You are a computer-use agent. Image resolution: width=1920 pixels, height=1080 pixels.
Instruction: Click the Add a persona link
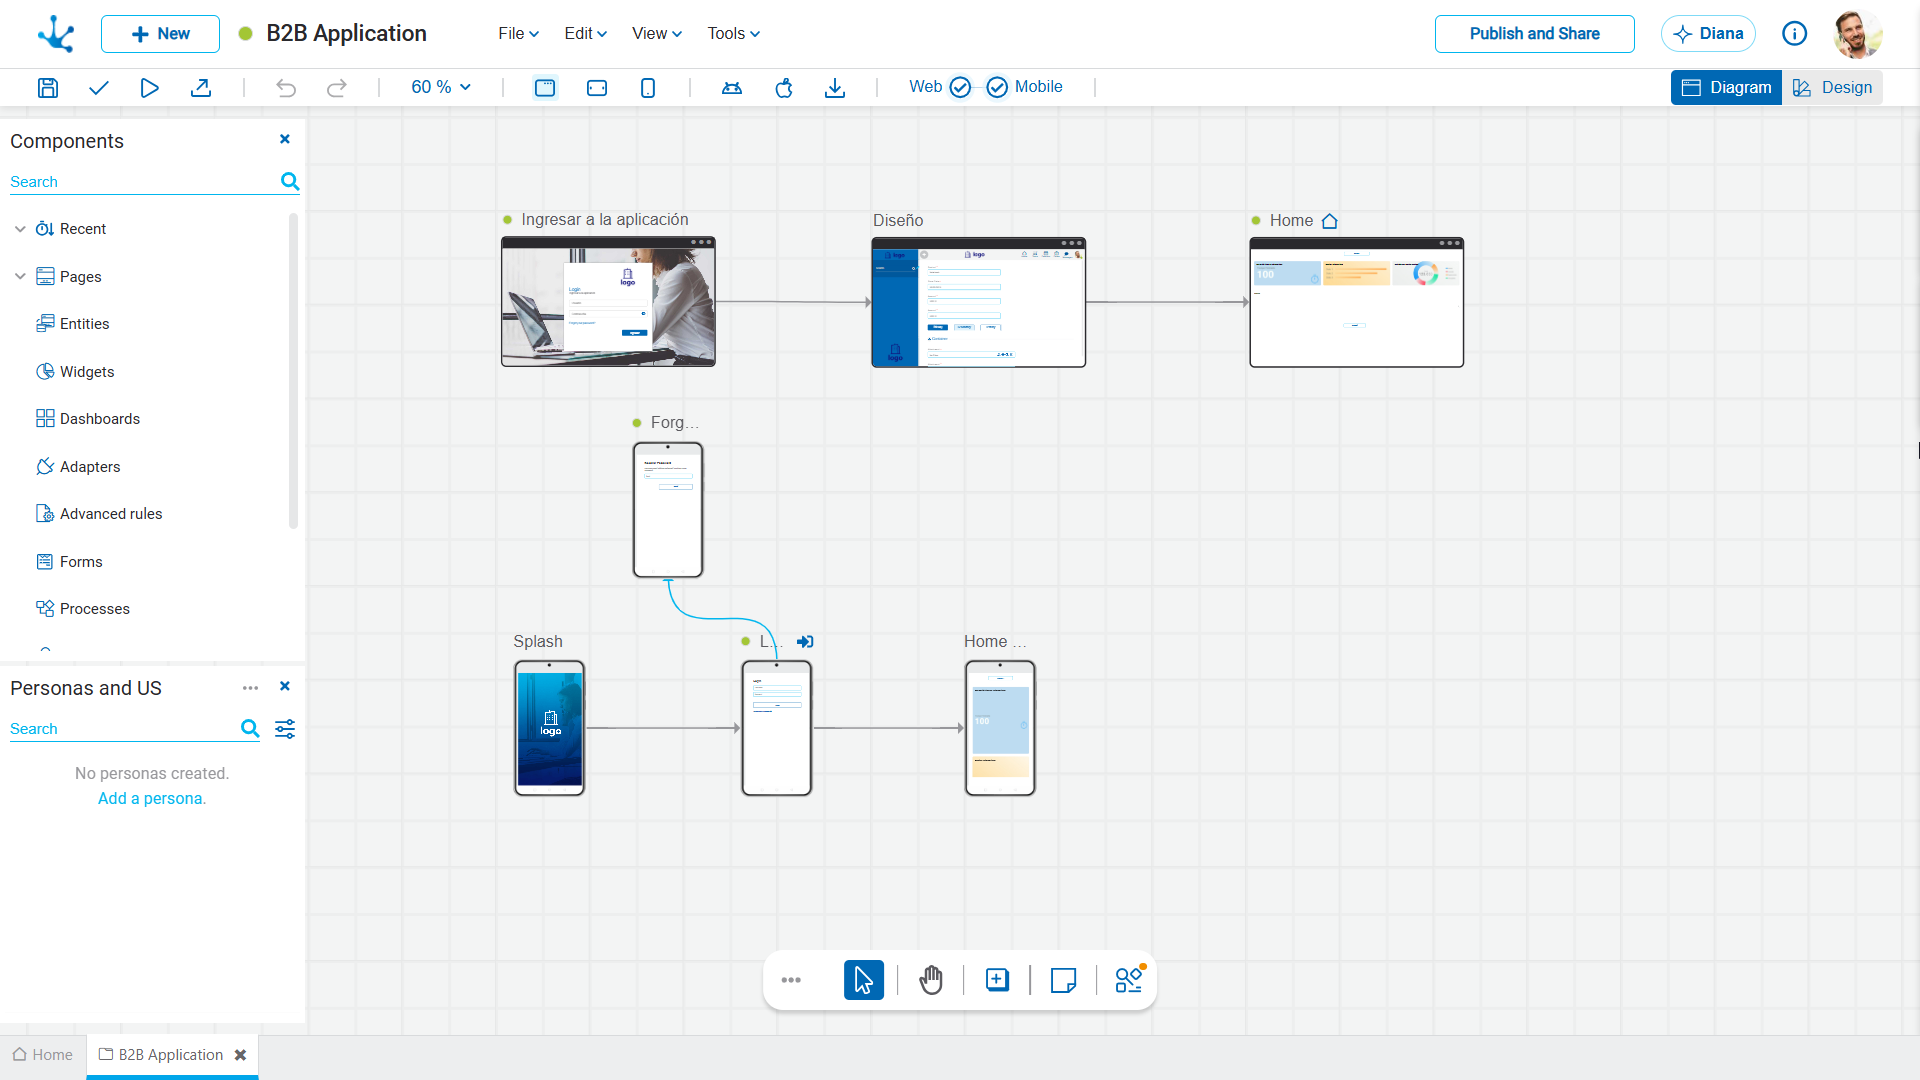pos(152,799)
